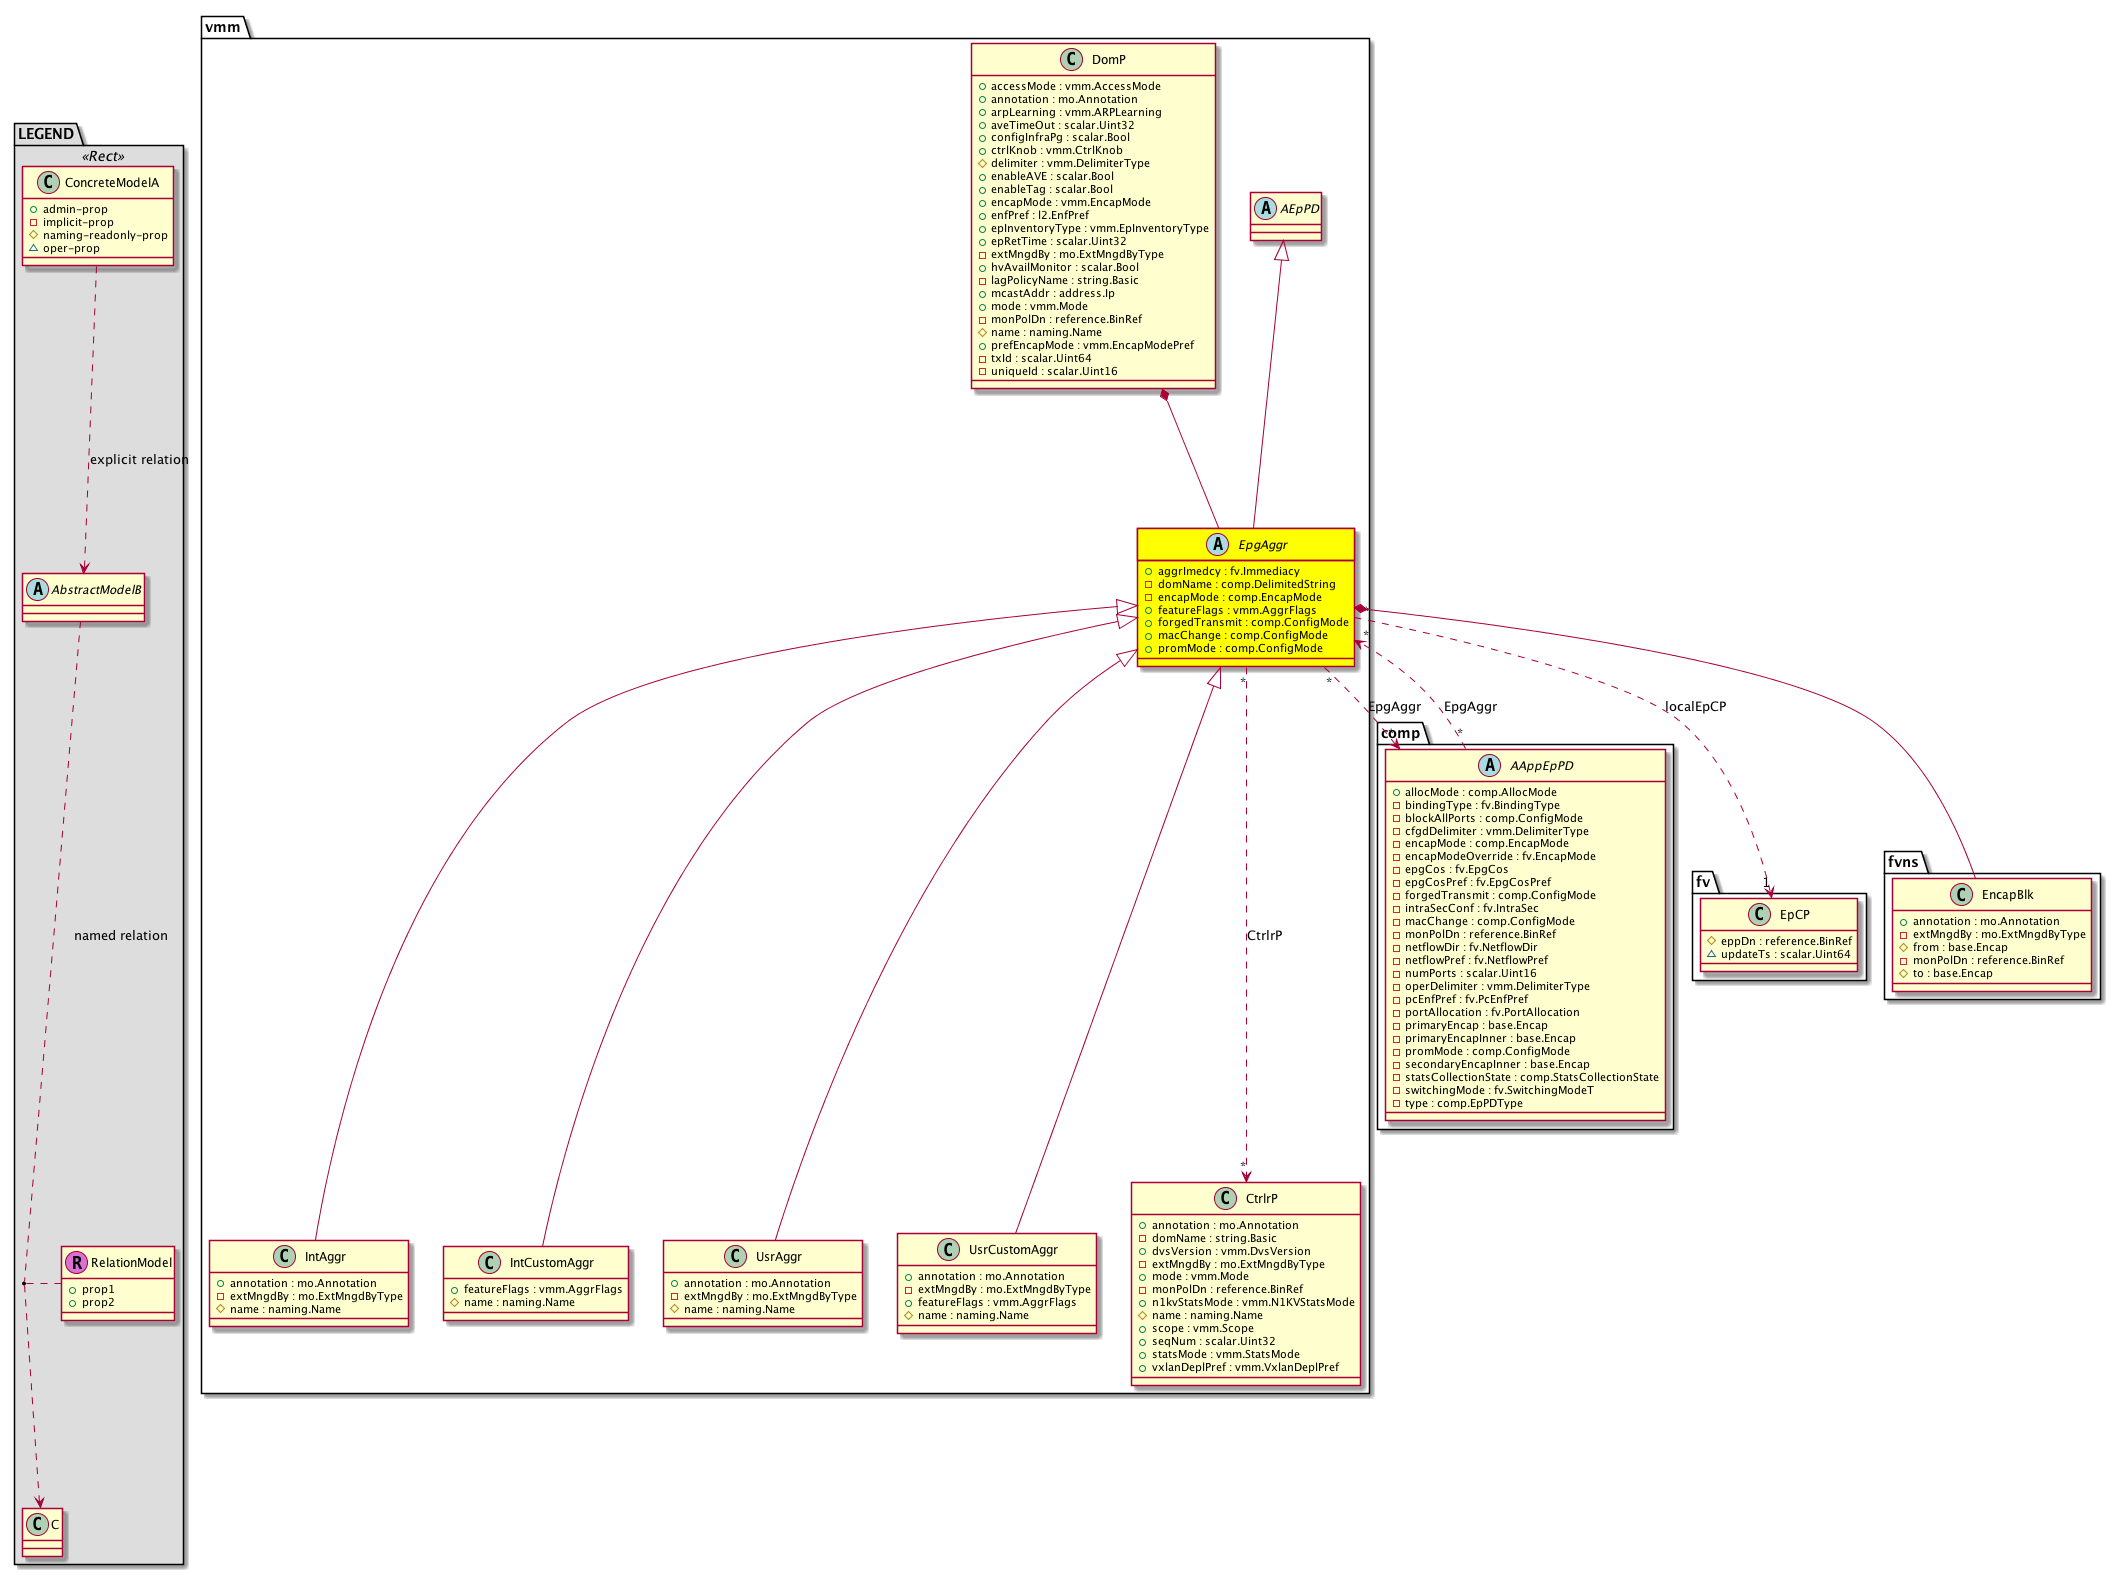The image size is (2121, 1575).
Task: Click the abstract icon of AAppEpPD
Action: click(1489, 766)
